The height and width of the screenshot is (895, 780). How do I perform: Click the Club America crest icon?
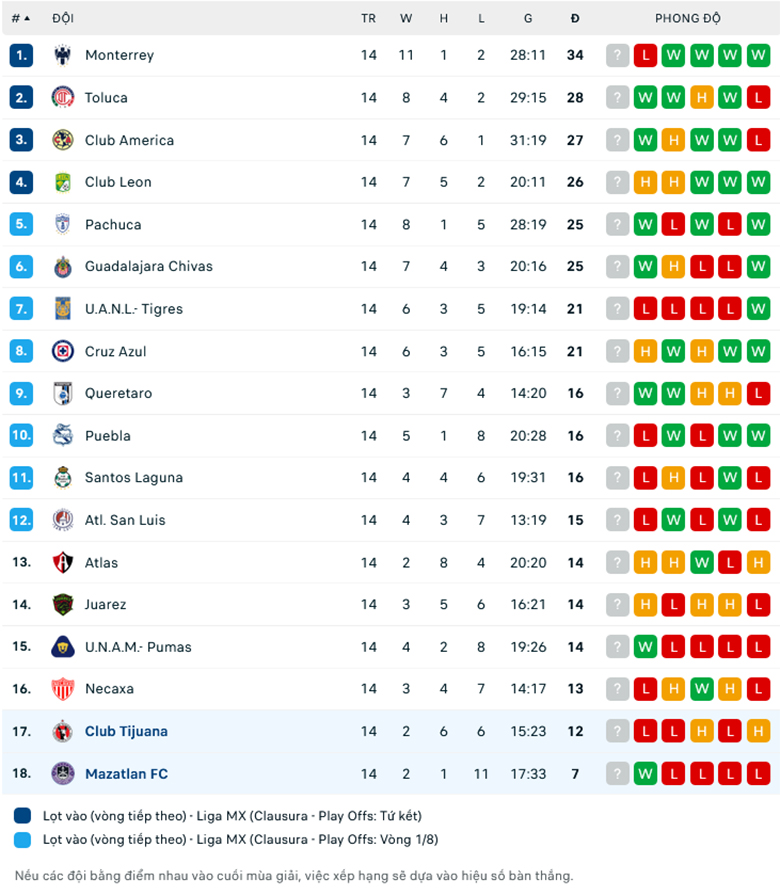click(63, 140)
